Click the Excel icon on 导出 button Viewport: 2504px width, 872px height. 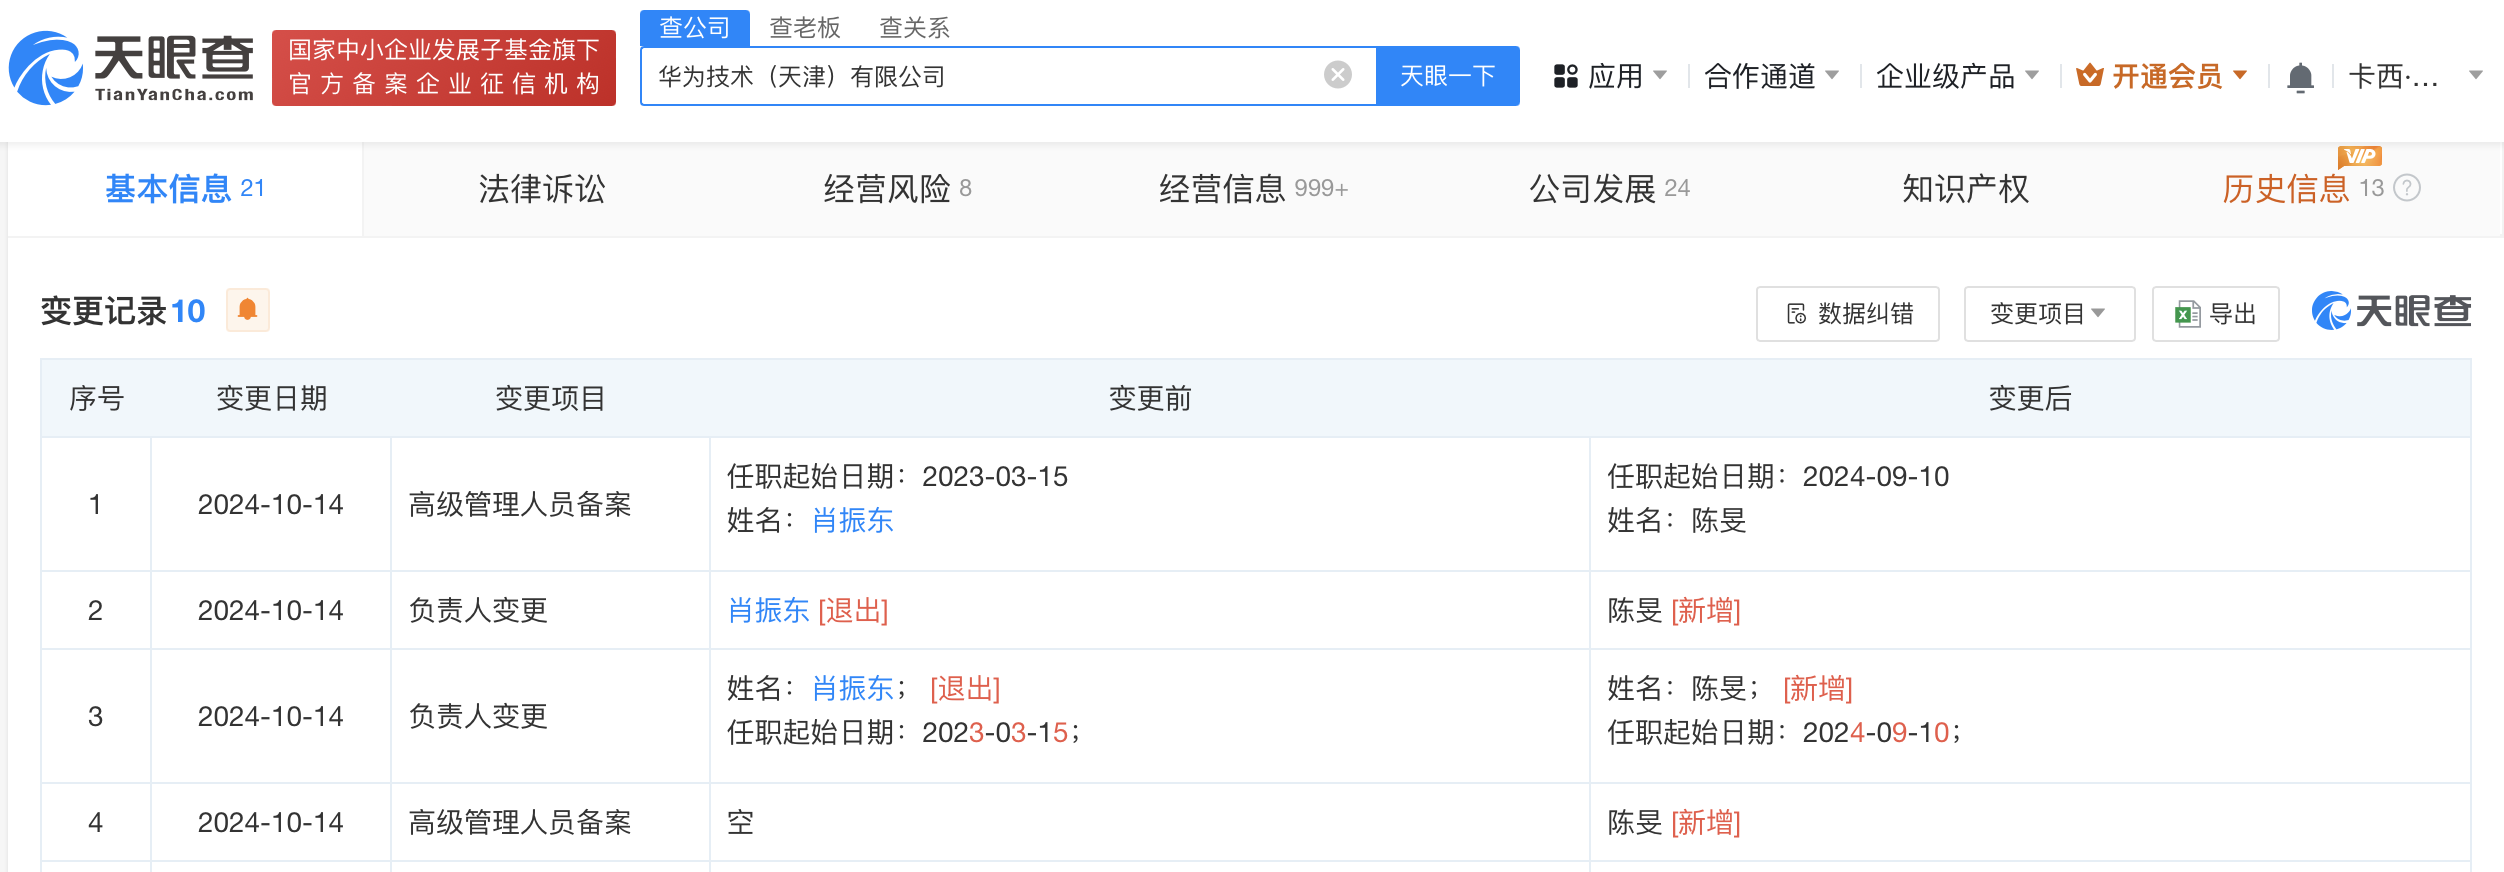(x=2187, y=314)
